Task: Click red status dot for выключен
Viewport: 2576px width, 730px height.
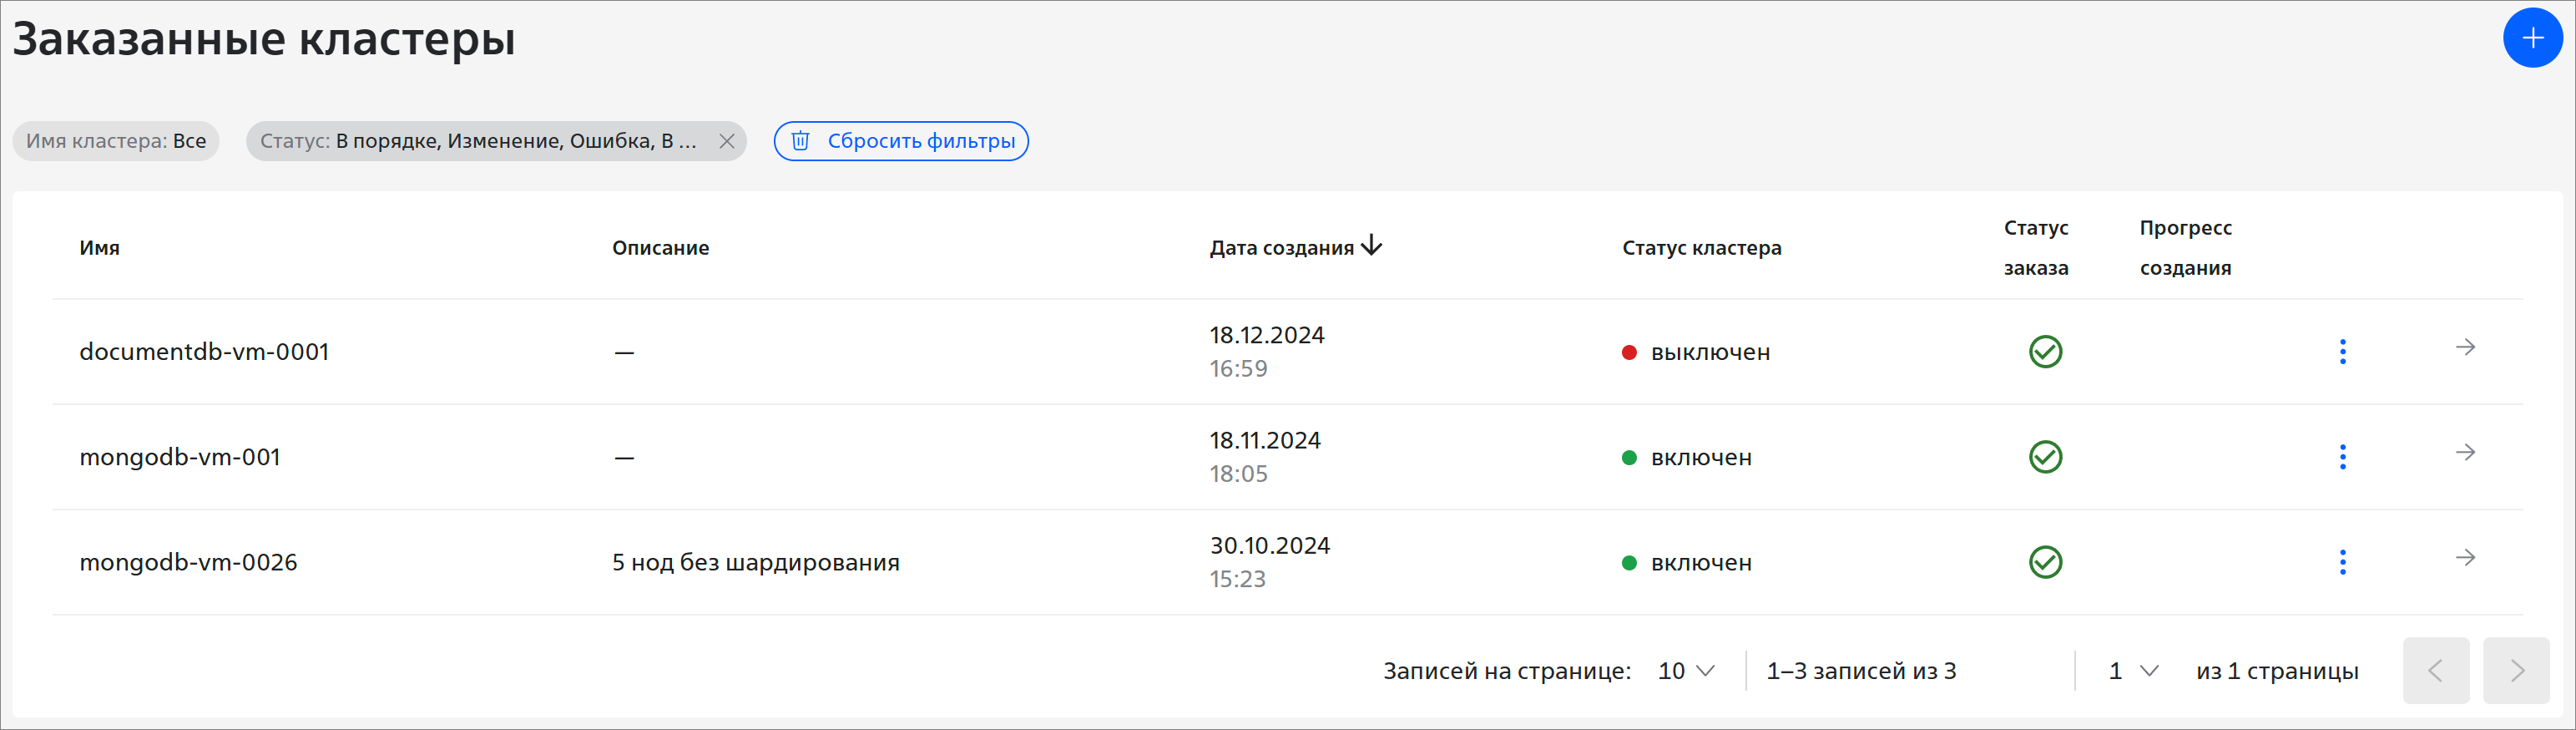Action: tap(1629, 352)
